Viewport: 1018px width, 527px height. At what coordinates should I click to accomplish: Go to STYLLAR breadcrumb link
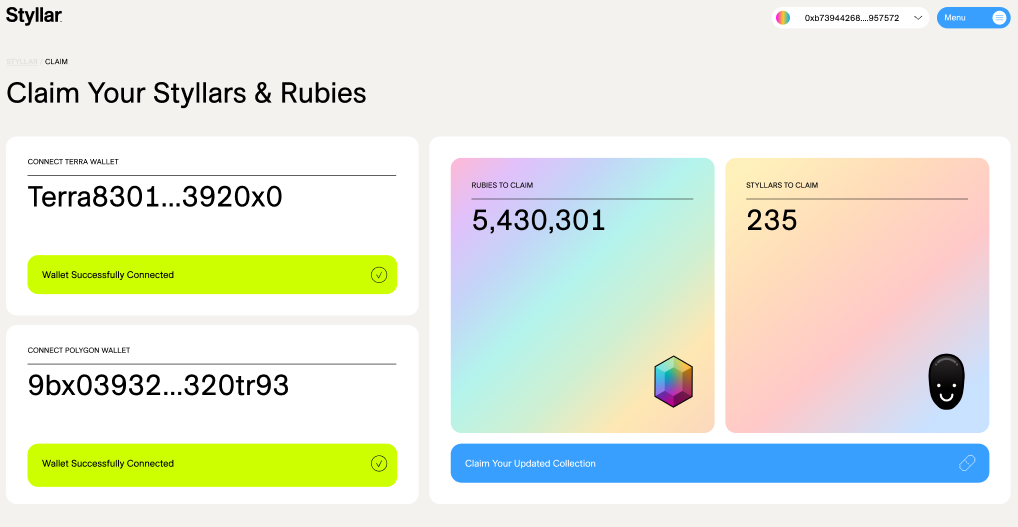[x=22, y=62]
